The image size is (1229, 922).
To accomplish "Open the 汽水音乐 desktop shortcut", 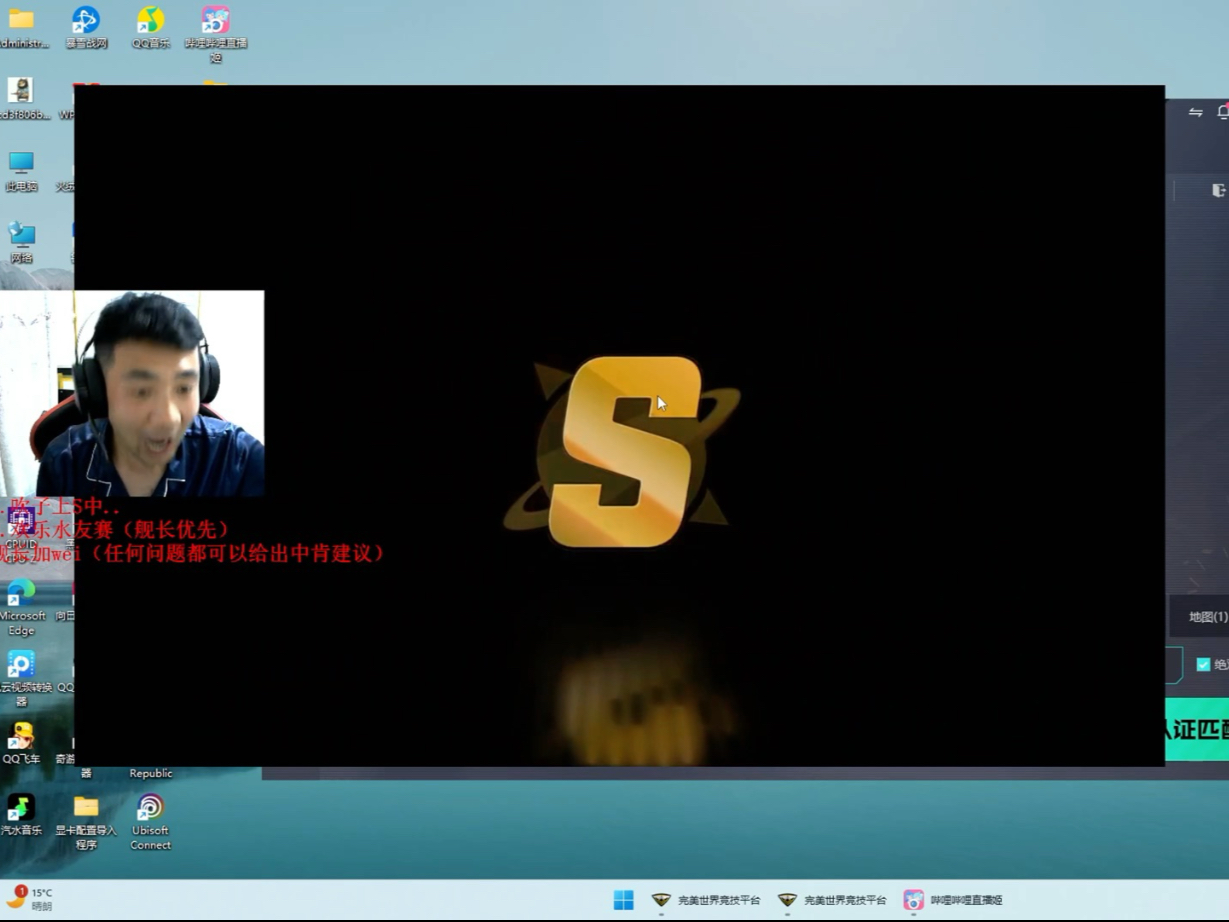I will click(x=21, y=815).
